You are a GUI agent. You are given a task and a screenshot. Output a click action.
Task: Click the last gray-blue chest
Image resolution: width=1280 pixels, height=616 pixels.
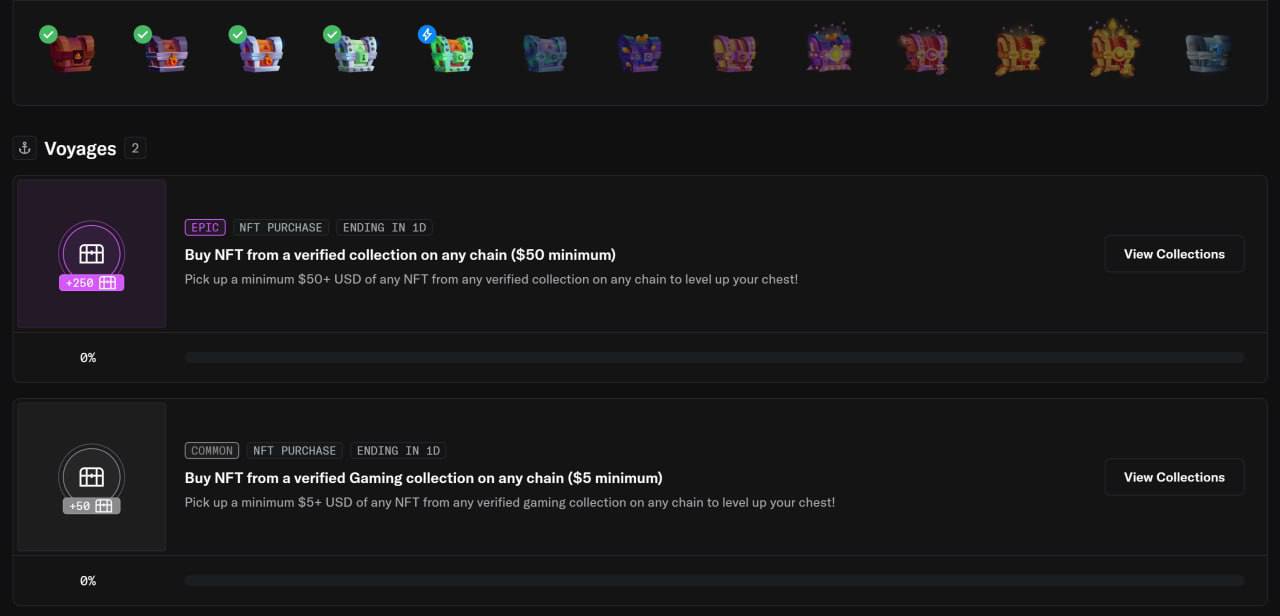click(1207, 53)
